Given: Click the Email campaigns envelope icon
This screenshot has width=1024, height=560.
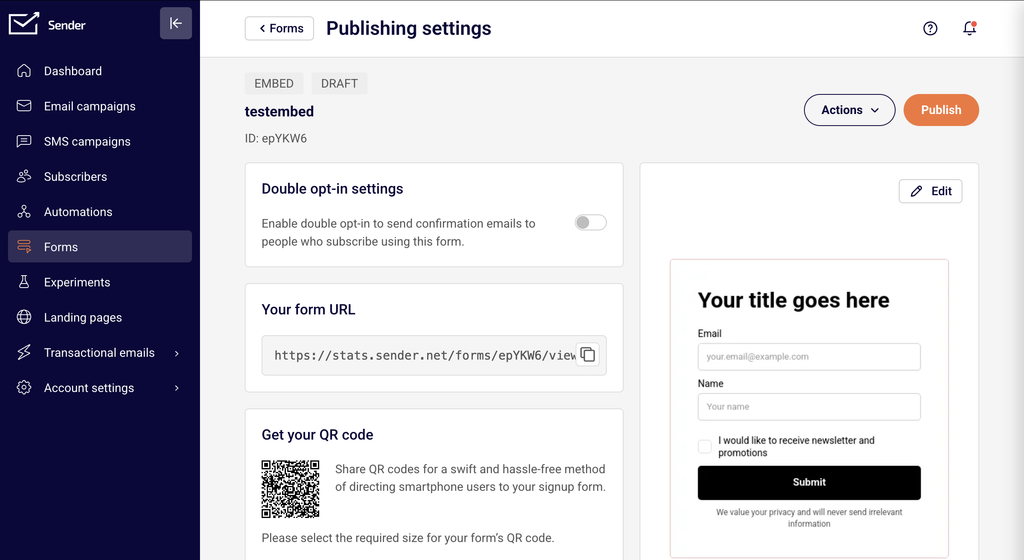Looking at the screenshot, I should click(x=24, y=106).
